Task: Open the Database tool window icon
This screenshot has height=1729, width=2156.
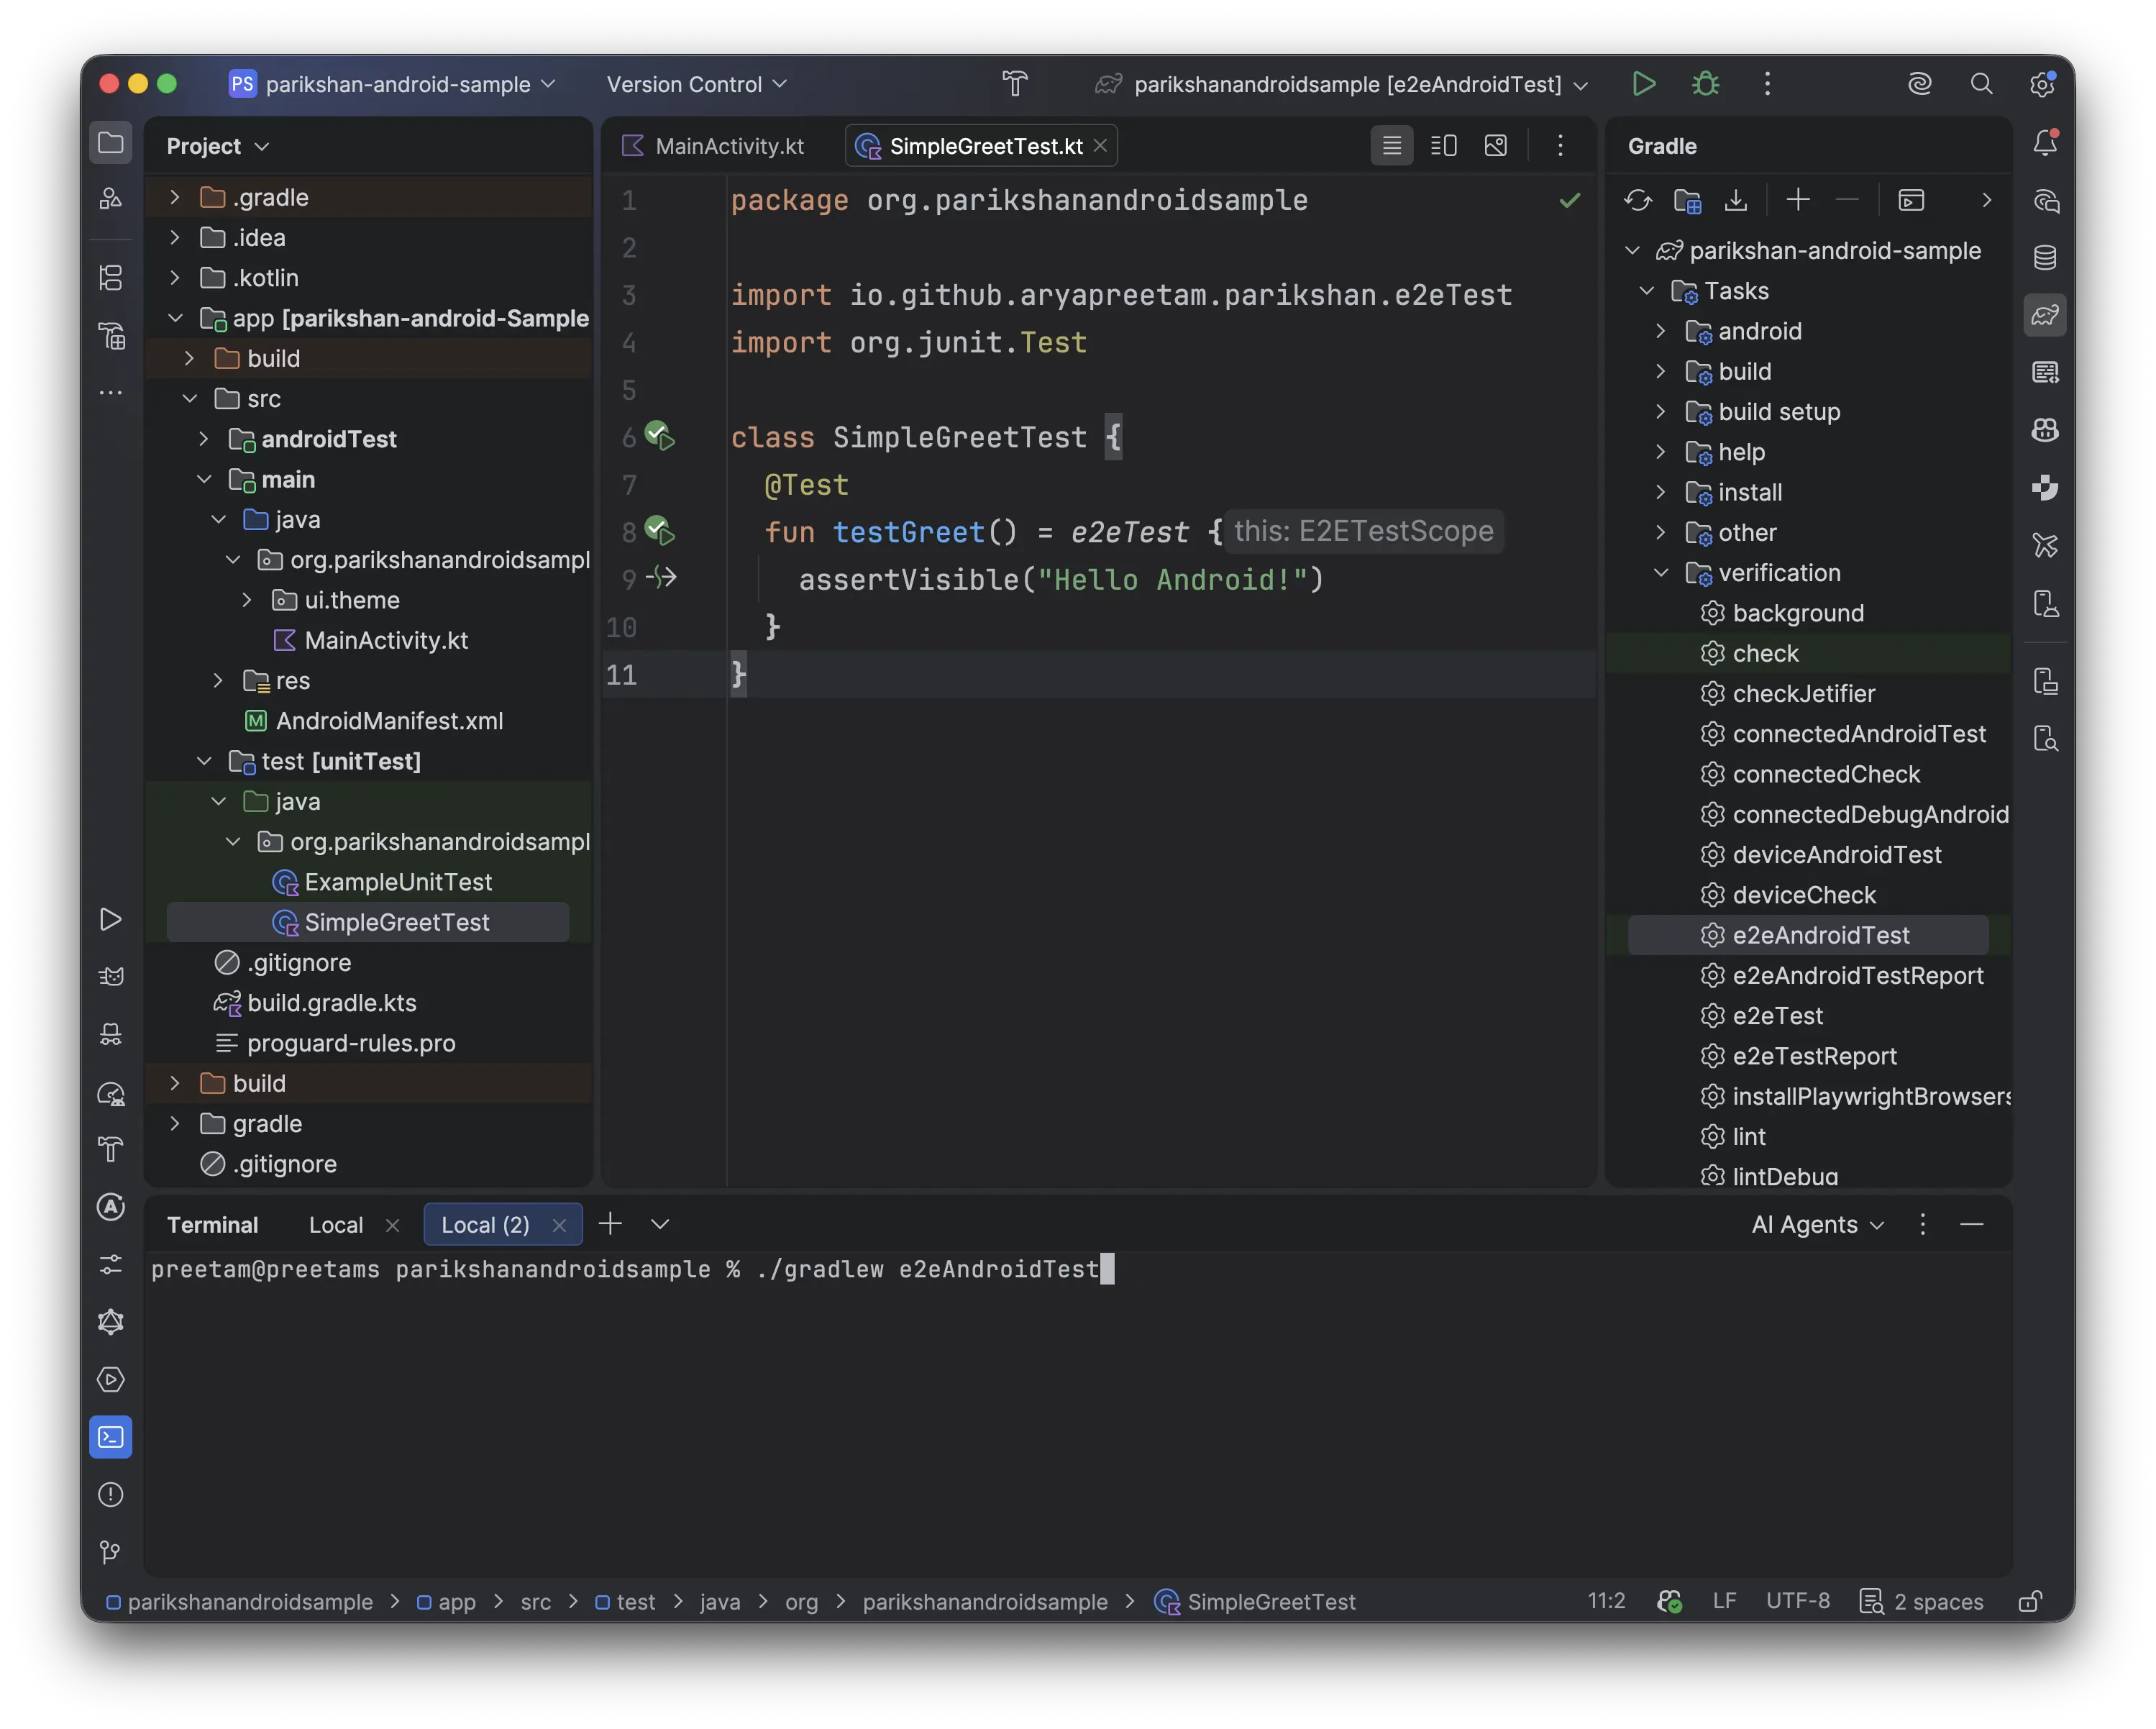Action: [x=2045, y=258]
